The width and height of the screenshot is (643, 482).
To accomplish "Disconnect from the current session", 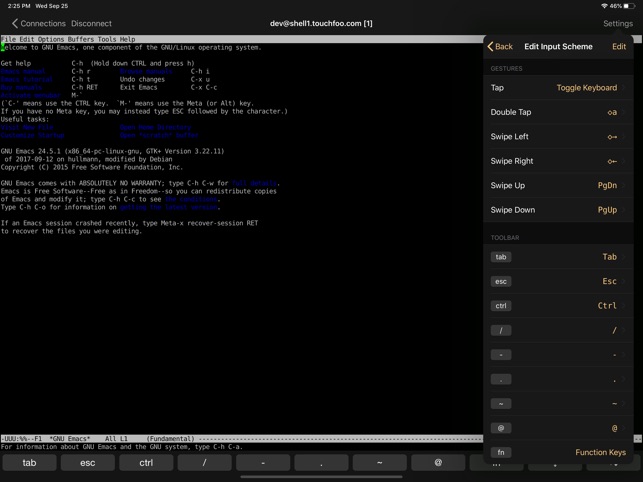I will tap(91, 23).
